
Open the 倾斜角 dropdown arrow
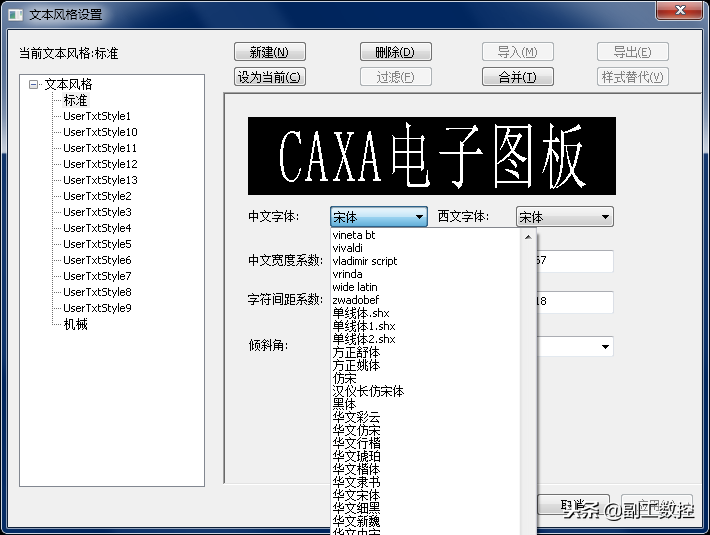click(x=605, y=347)
